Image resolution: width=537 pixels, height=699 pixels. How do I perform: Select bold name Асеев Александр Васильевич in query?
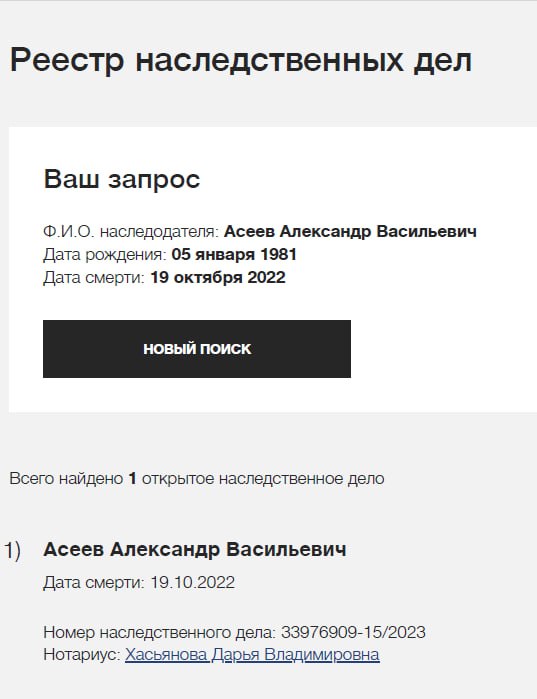[350, 231]
